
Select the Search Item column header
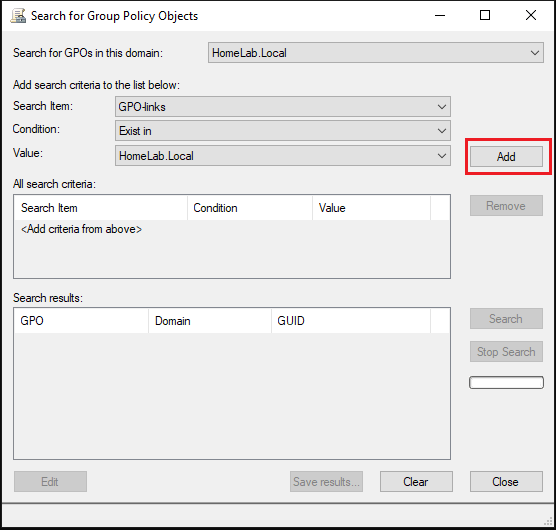(101, 208)
